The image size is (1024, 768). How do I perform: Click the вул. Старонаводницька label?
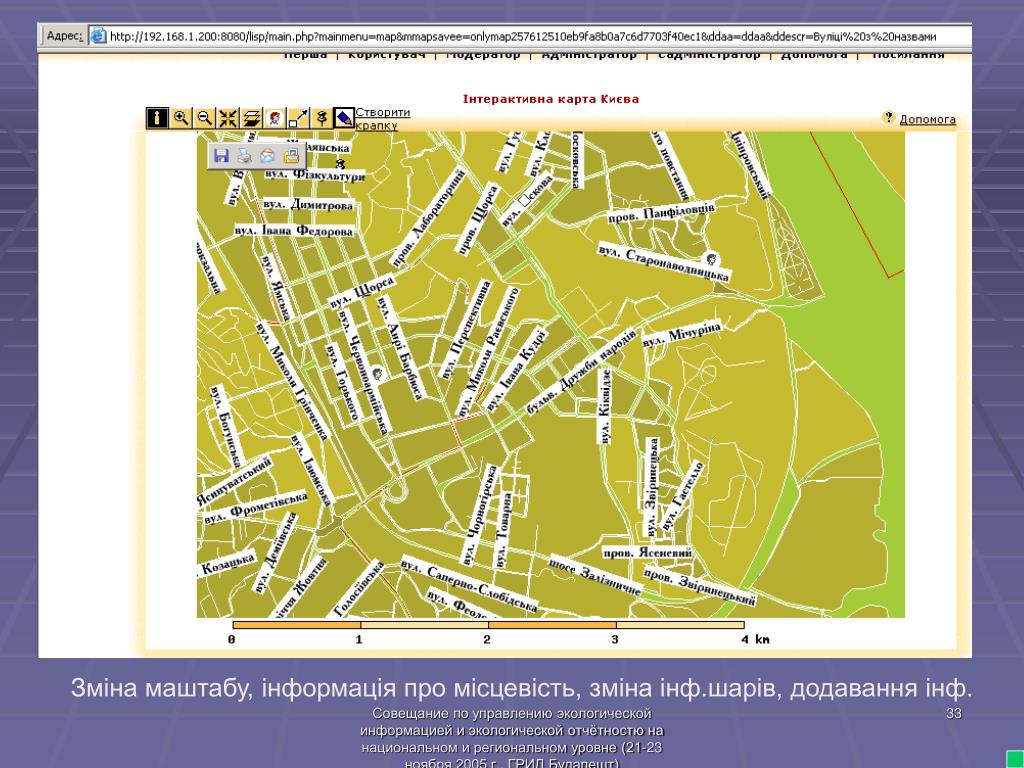(x=664, y=262)
